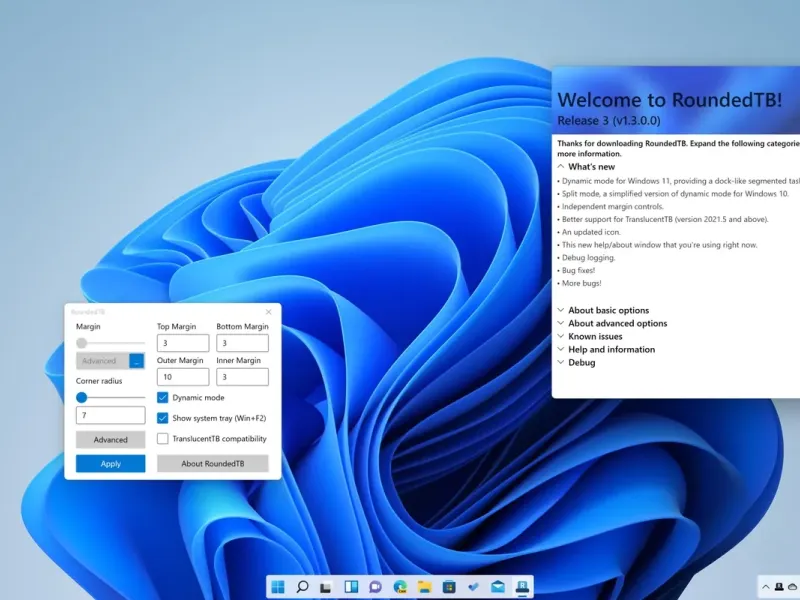Click the gray Advanced button

point(111,439)
